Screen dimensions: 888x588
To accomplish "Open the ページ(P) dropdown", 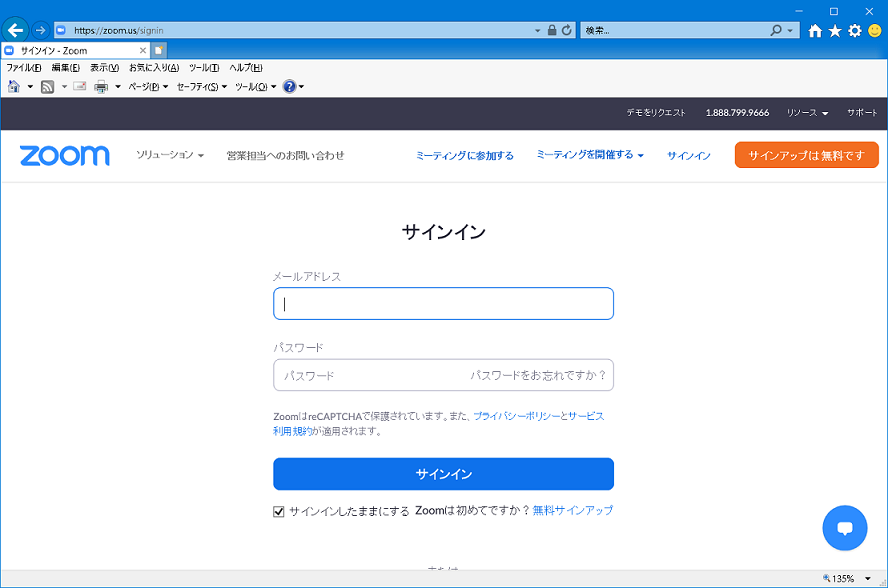I will click(148, 87).
